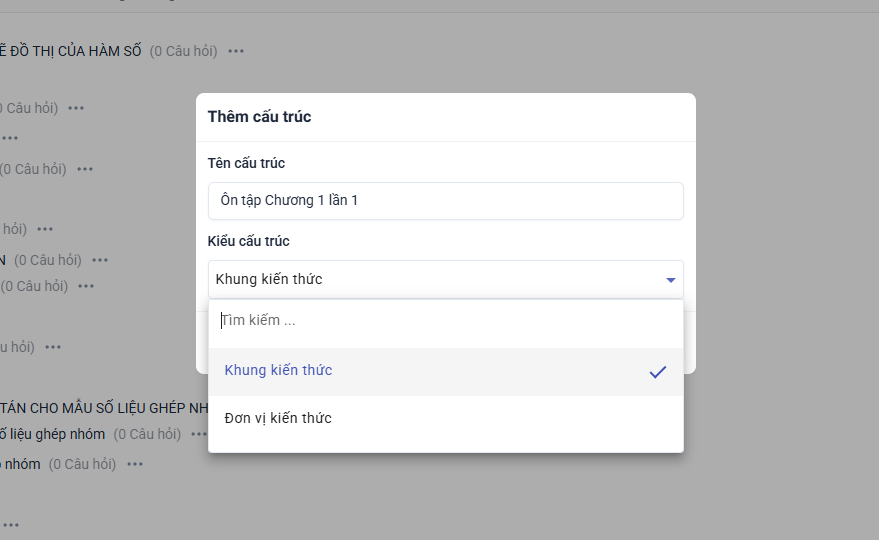
Task: Click the Tên cấu trúc text field
Action: (x=445, y=201)
